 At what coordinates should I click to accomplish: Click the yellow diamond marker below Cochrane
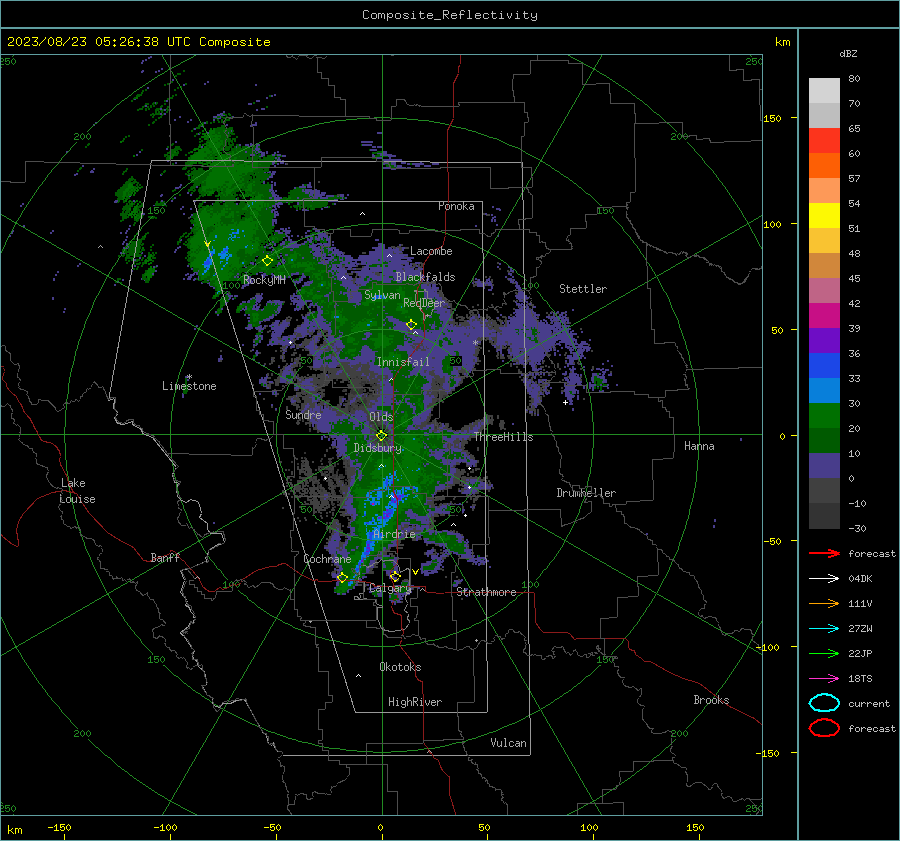[342, 578]
